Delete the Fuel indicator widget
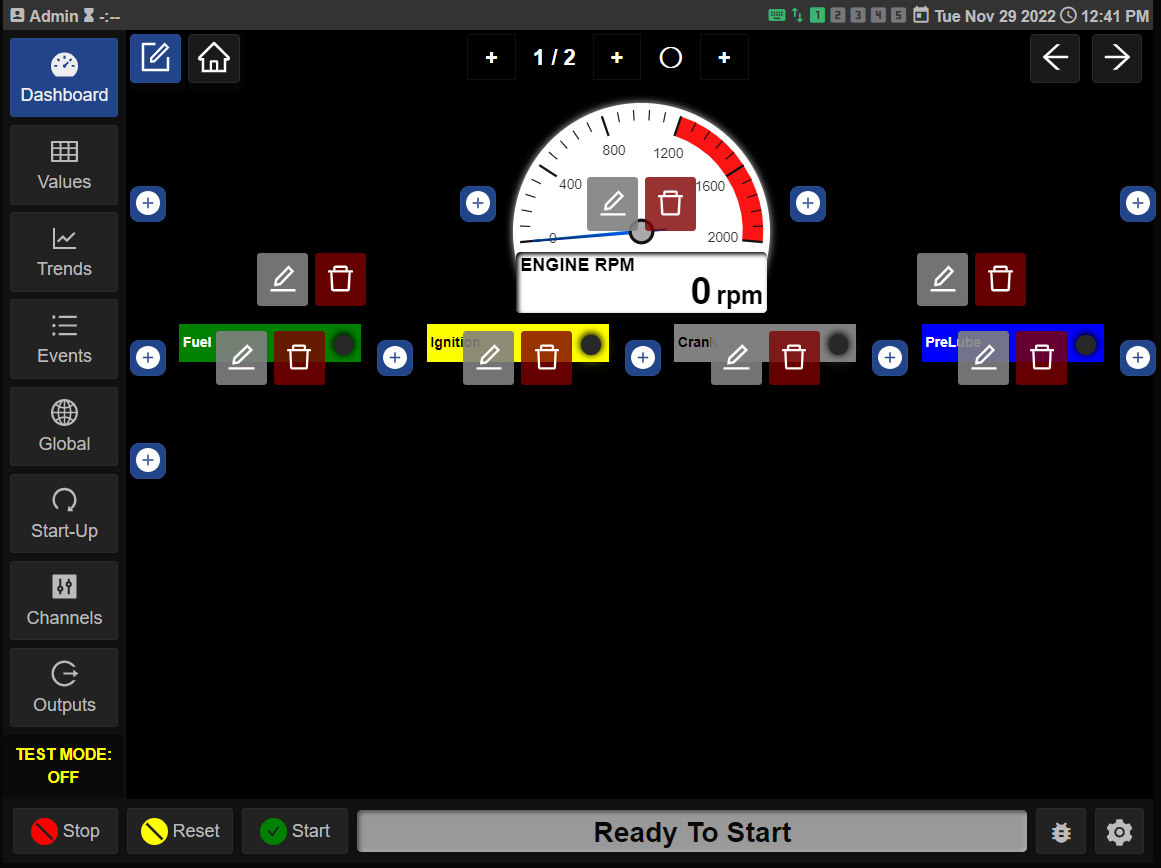This screenshot has width=1161, height=868. point(299,357)
